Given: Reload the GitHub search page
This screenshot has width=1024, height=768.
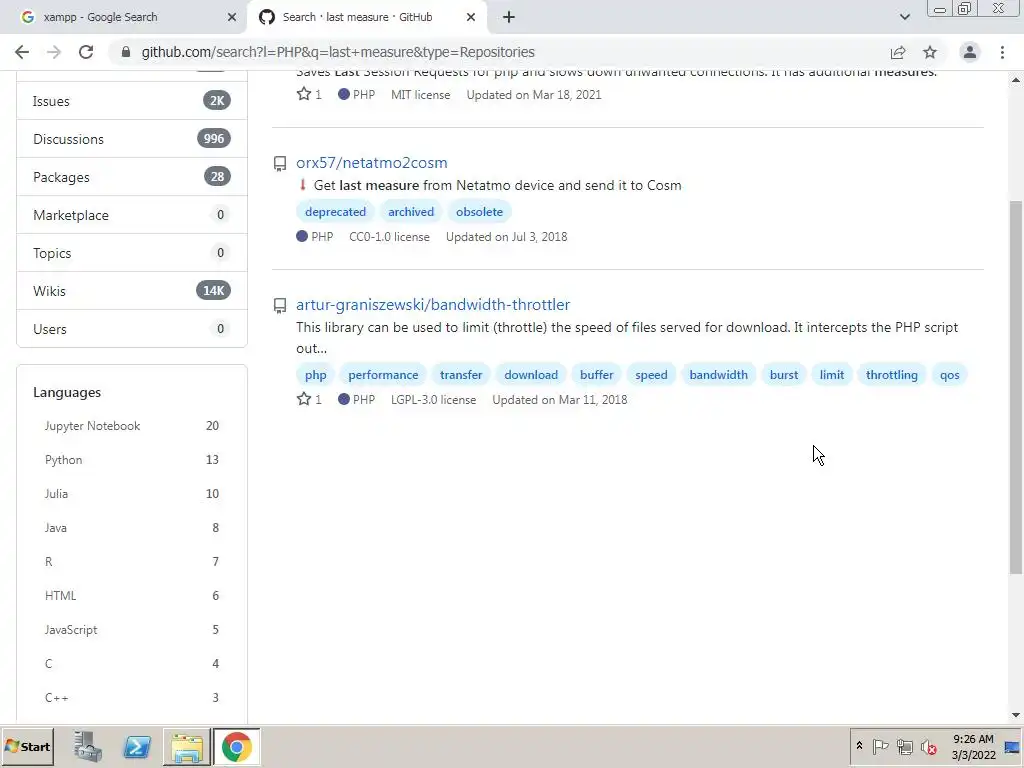Looking at the screenshot, I should (x=86, y=52).
